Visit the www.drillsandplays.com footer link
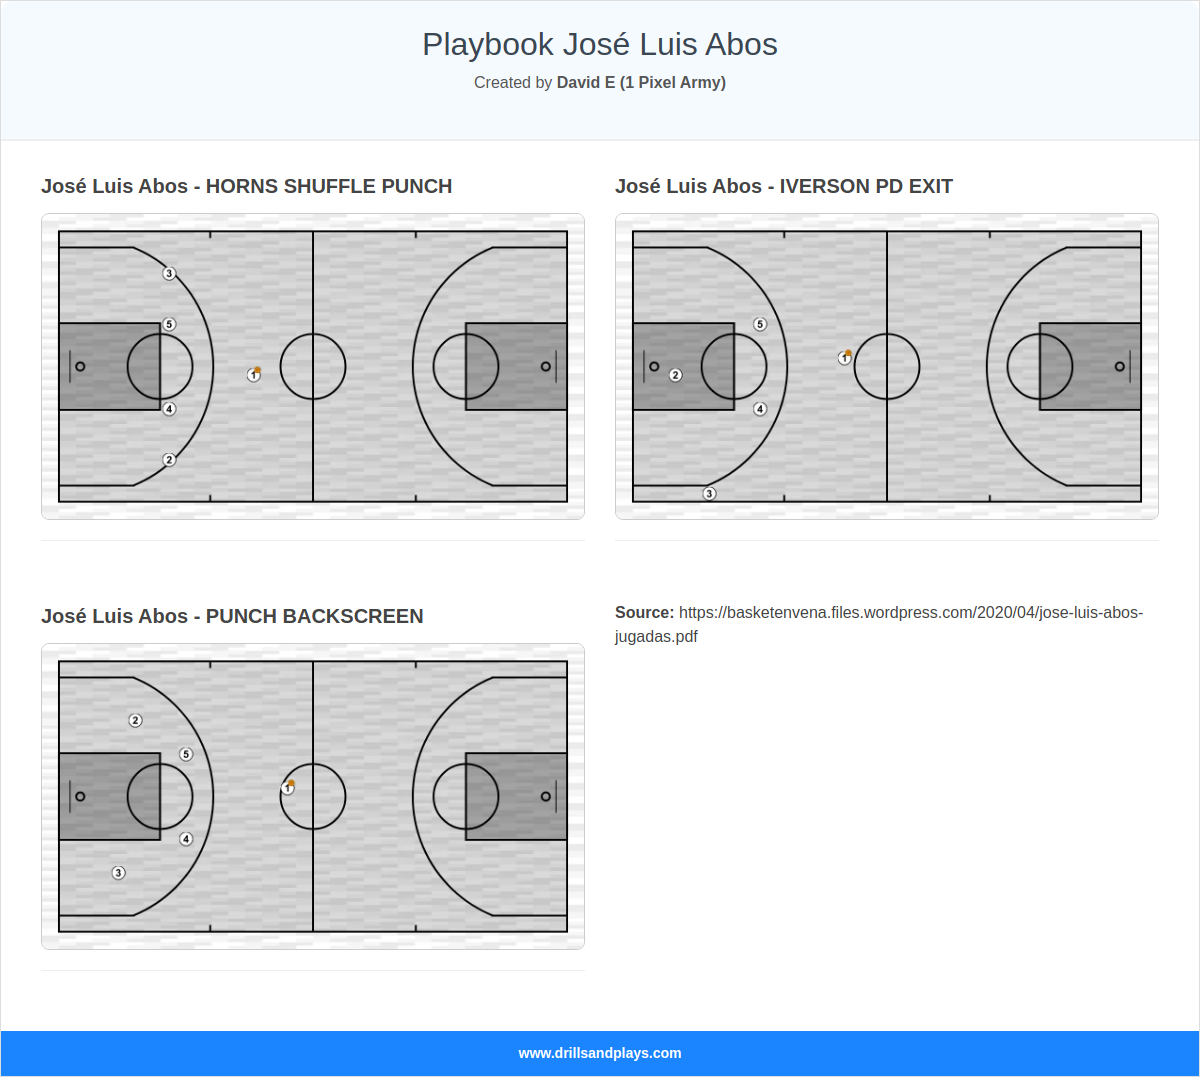The width and height of the screenshot is (1200, 1077). pyautogui.click(x=599, y=1053)
